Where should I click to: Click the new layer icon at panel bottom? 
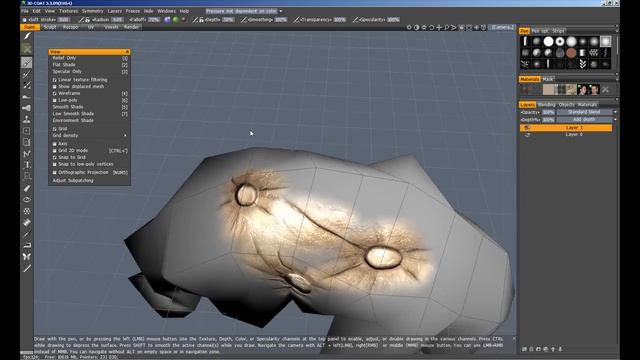(x=524, y=349)
